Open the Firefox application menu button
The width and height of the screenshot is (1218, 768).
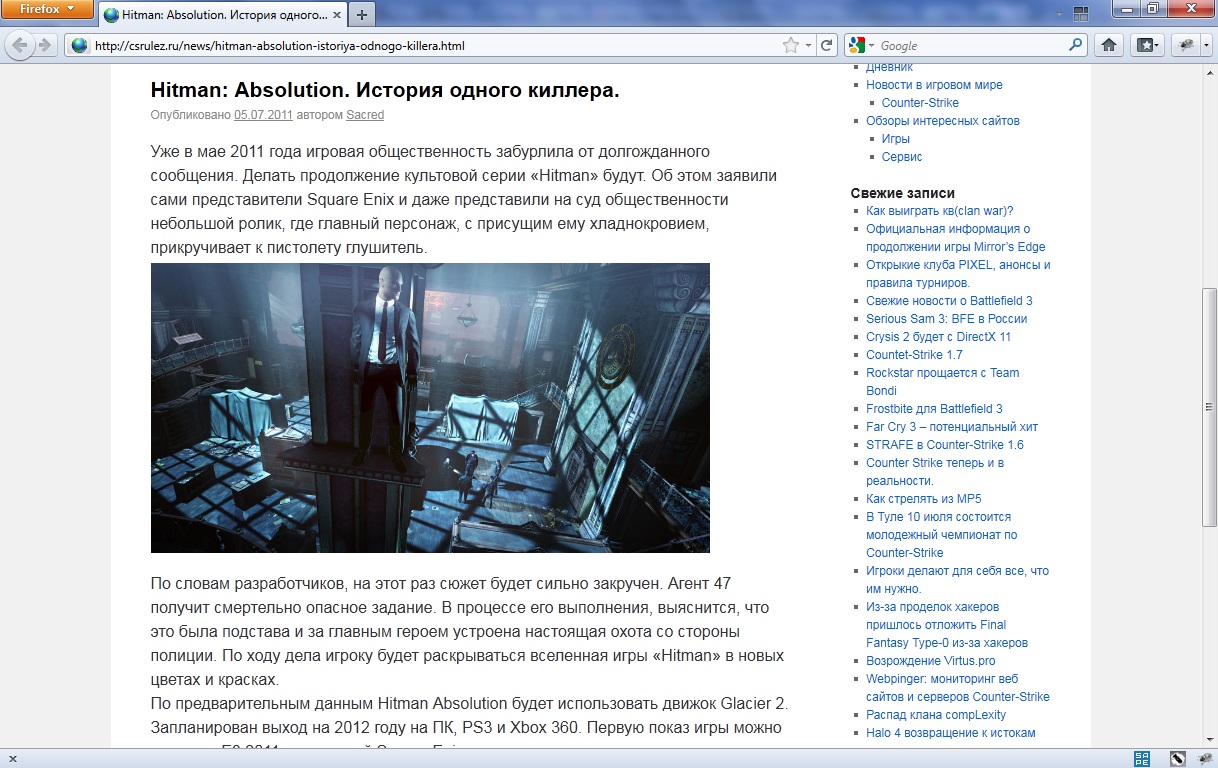[47, 10]
